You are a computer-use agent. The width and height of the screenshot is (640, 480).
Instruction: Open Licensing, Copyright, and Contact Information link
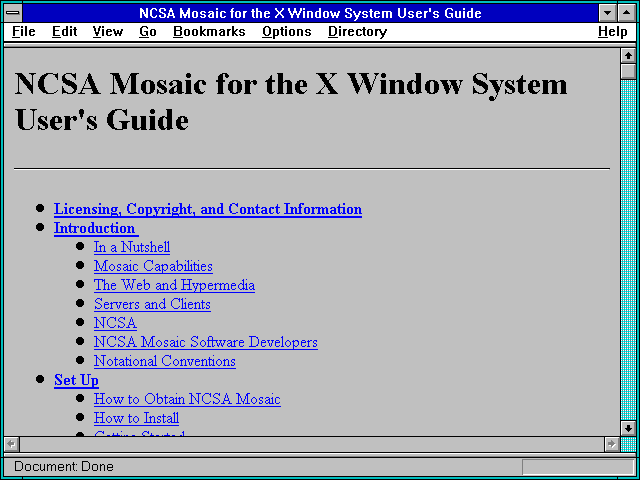click(x=208, y=209)
